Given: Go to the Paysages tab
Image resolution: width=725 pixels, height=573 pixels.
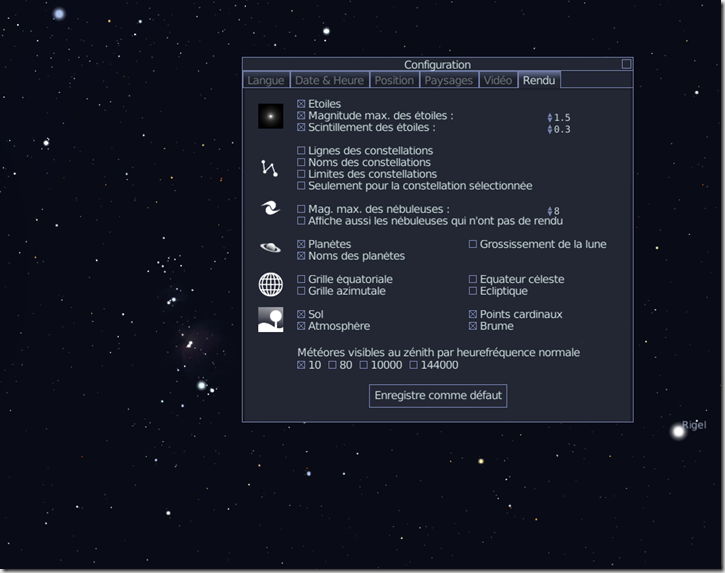Looking at the screenshot, I should coord(448,80).
